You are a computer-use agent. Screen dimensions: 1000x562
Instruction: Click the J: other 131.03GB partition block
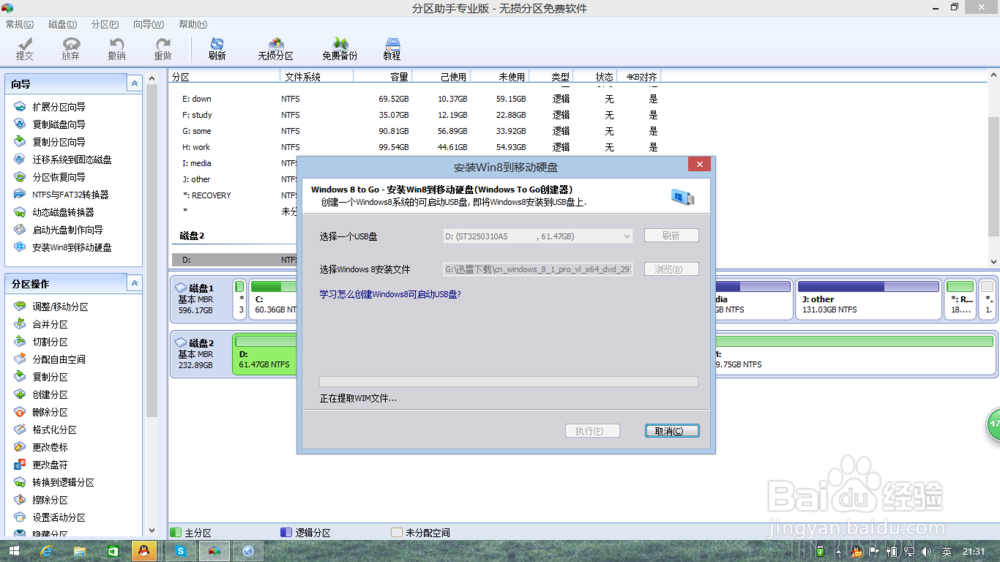tap(868, 299)
